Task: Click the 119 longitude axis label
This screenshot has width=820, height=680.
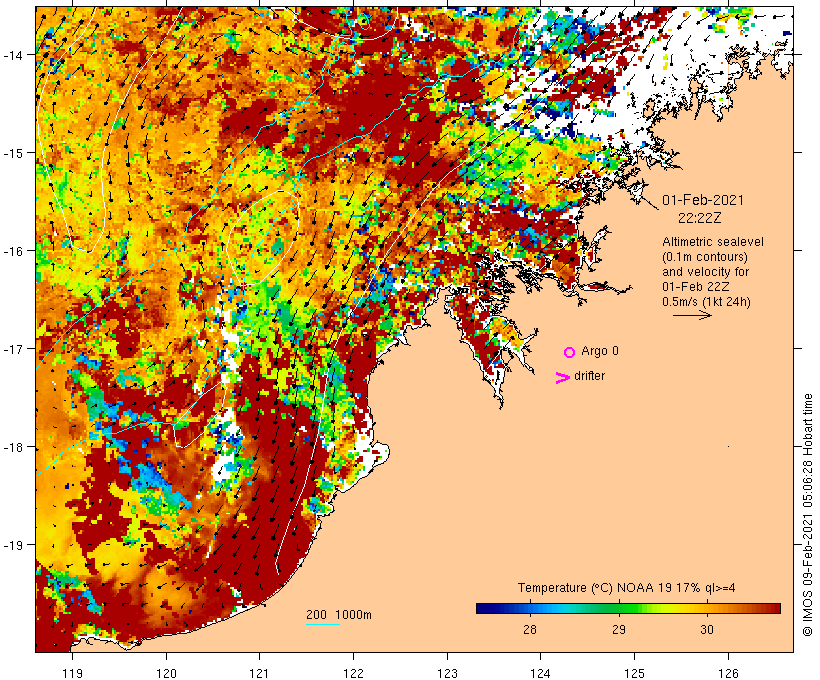Action: point(72,673)
